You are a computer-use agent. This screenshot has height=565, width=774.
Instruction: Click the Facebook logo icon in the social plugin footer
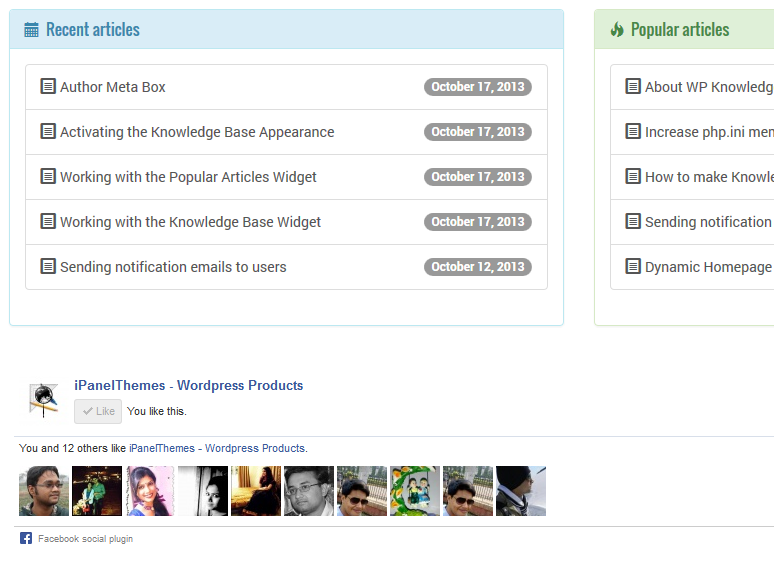pos(26,538)
